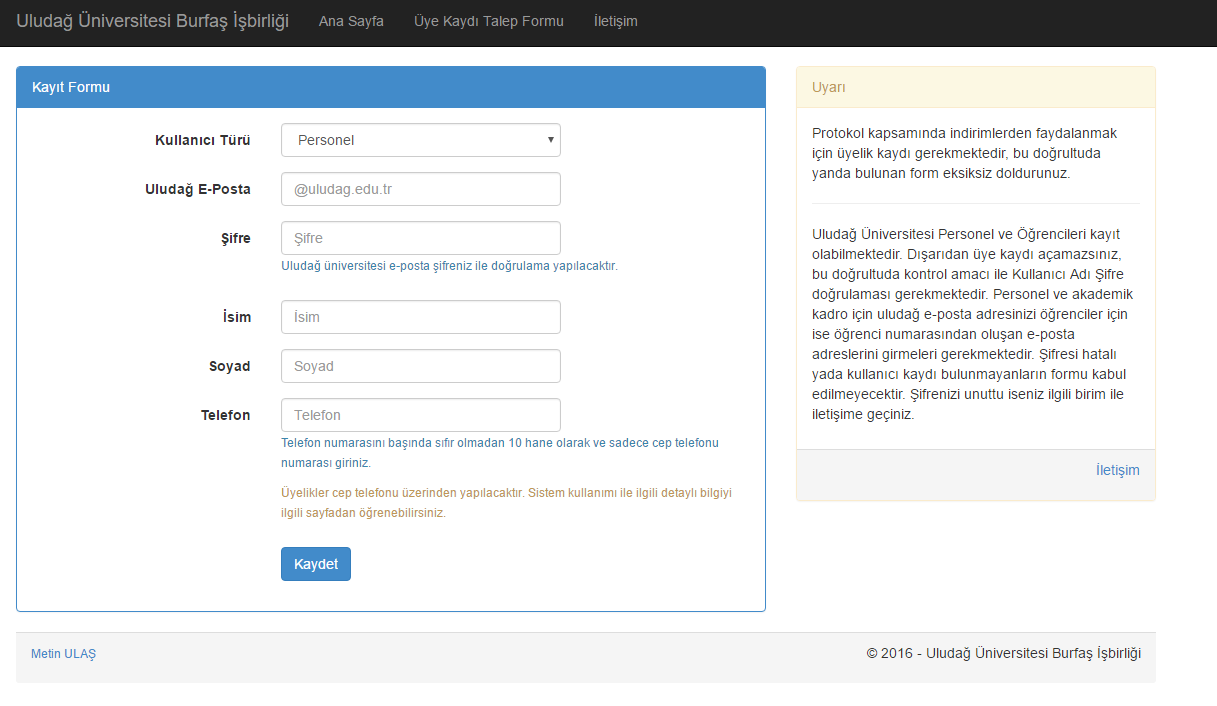Open Ana Sayfa in navbar
The image size is (1217, 706).
351,21
